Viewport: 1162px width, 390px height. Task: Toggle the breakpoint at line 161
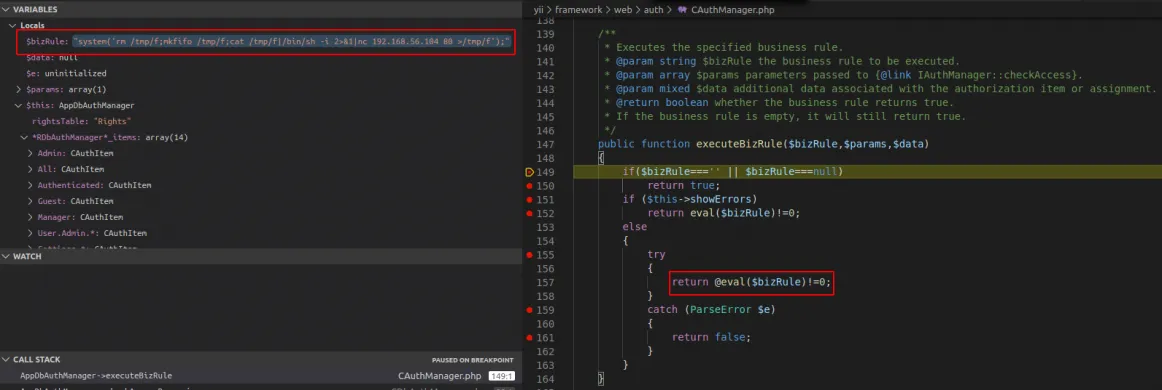529,337
